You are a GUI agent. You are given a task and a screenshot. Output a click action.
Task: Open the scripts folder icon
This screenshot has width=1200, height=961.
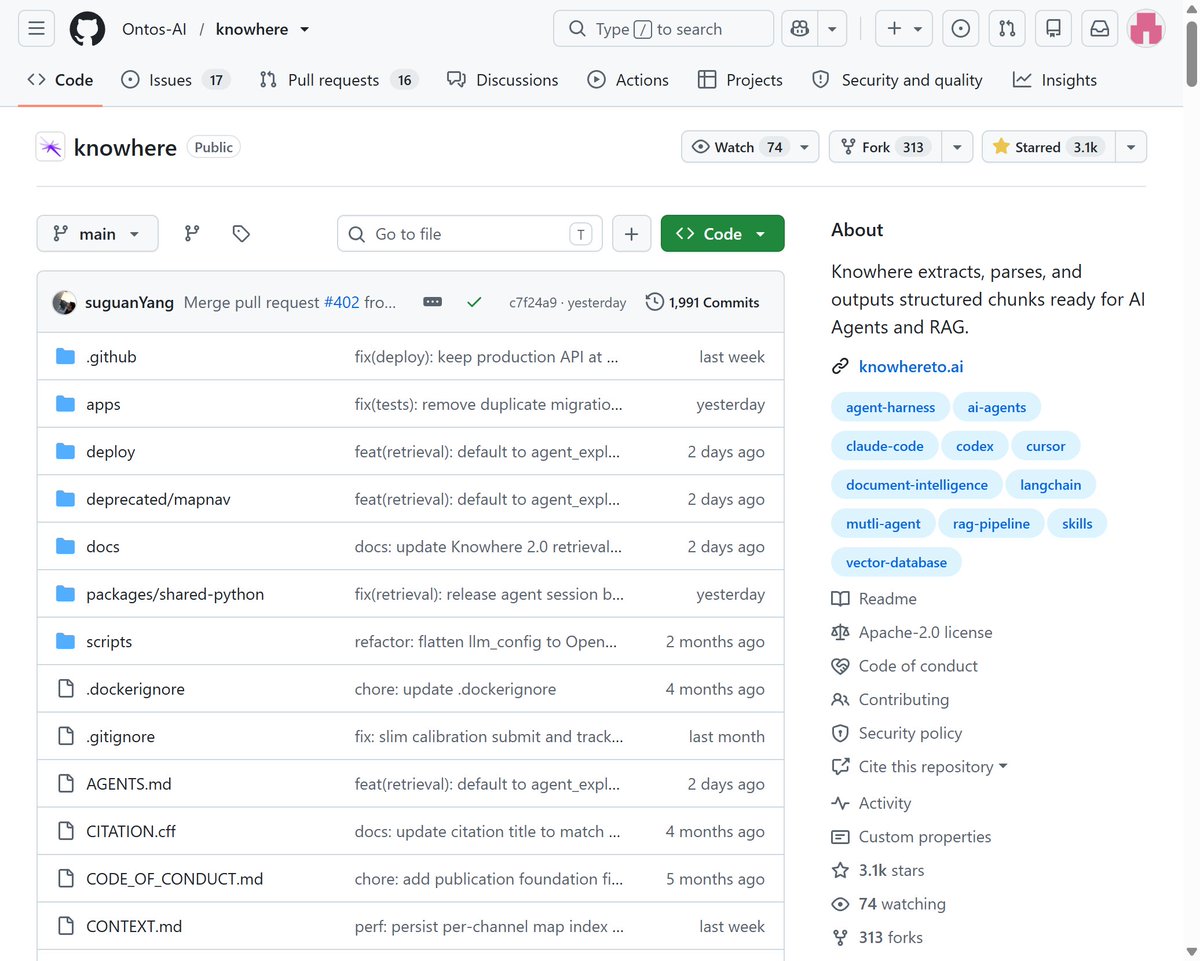click(x=66, y=642)
